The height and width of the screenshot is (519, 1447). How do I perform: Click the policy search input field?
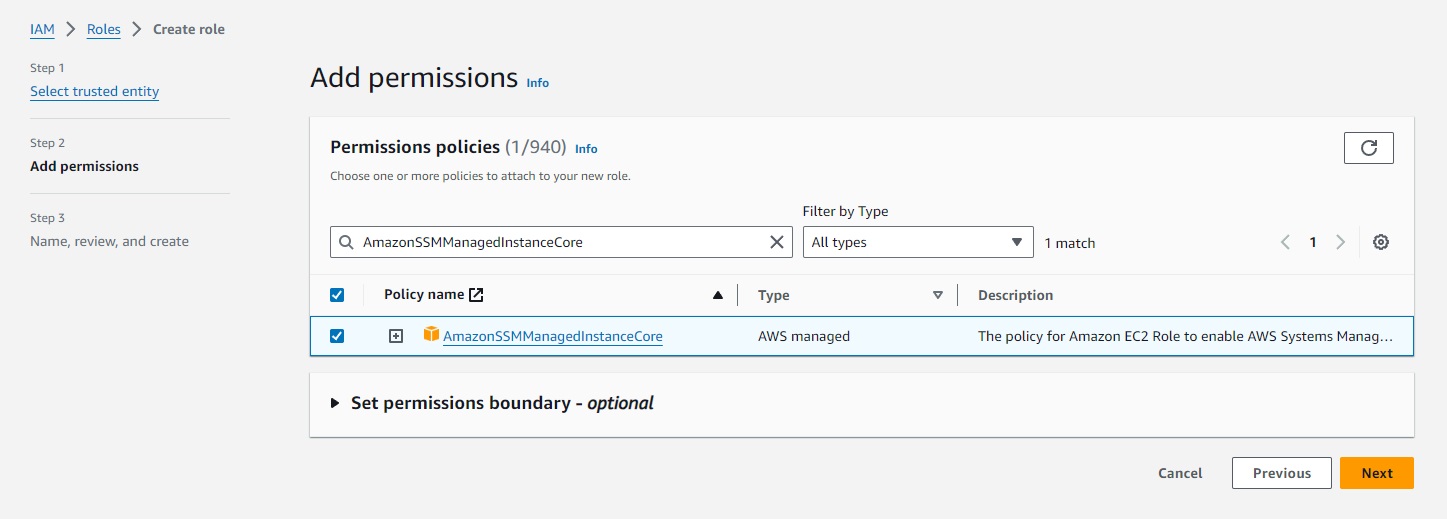point(560,242)
